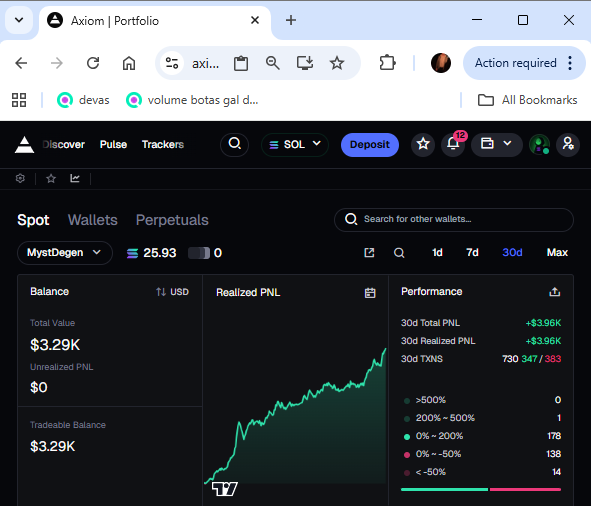Image resolution: width=591 pixels, height=506 pixels.
Task: Open calendar icon in Realized PNL
Action: [x=370, y=293]
